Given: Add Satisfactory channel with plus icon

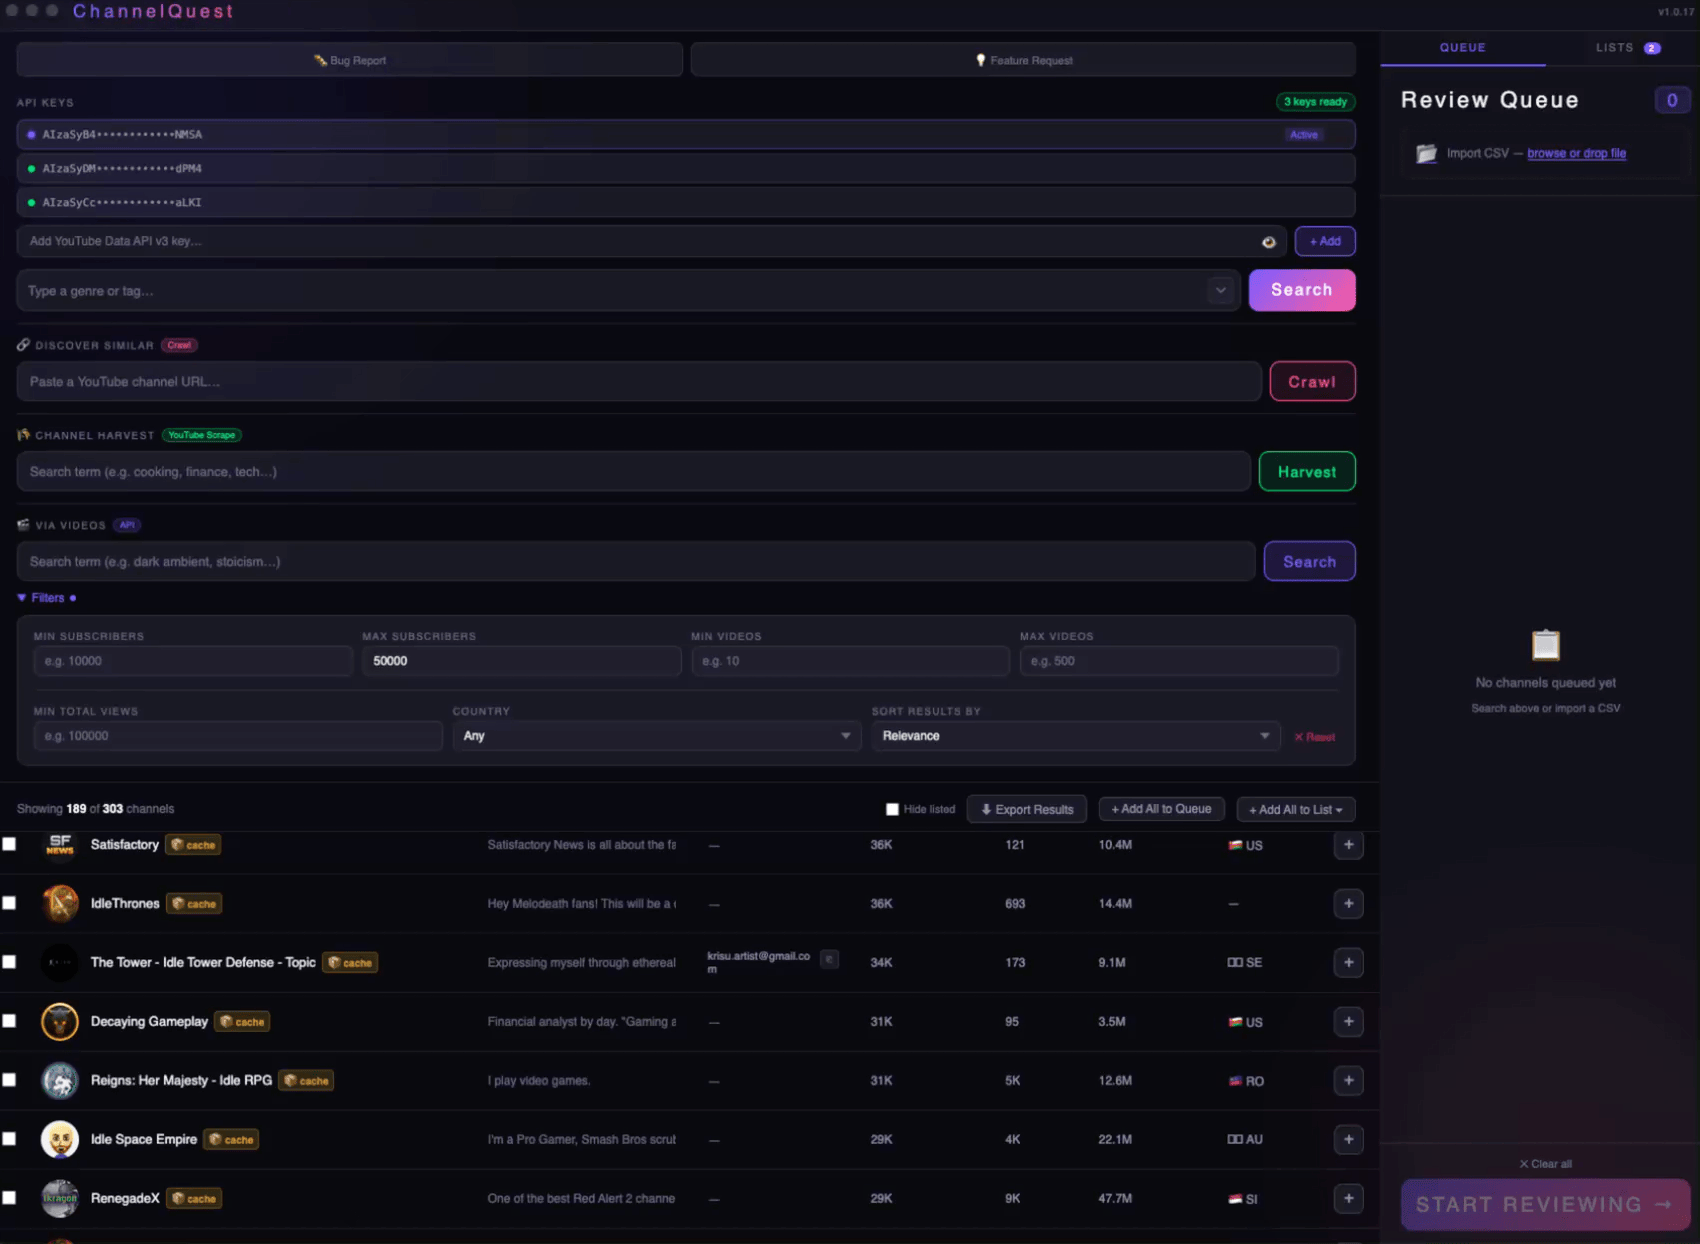Looking at the screenshot, I should coord(1348,845).
